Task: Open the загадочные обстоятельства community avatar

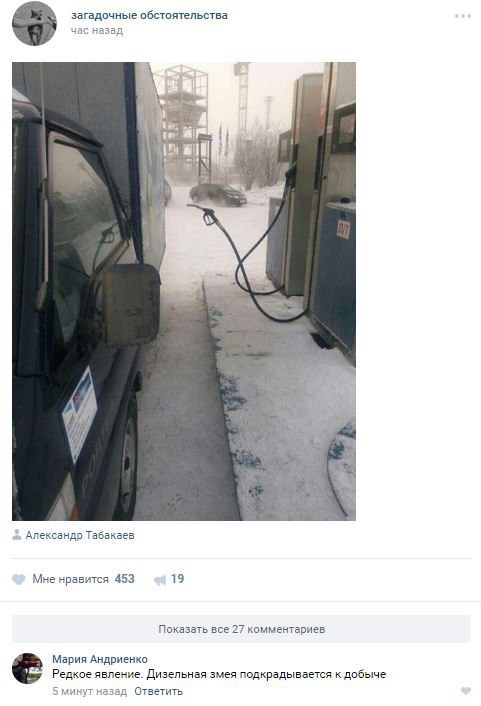Action: click(x=34, y=23)
